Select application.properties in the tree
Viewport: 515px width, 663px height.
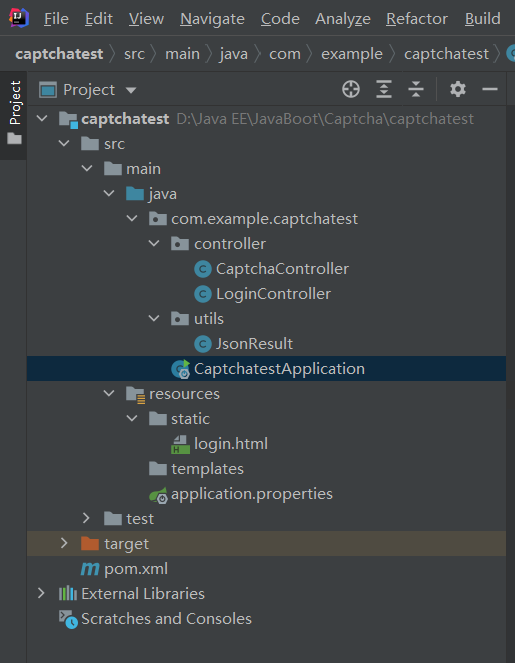pos(252,494)
